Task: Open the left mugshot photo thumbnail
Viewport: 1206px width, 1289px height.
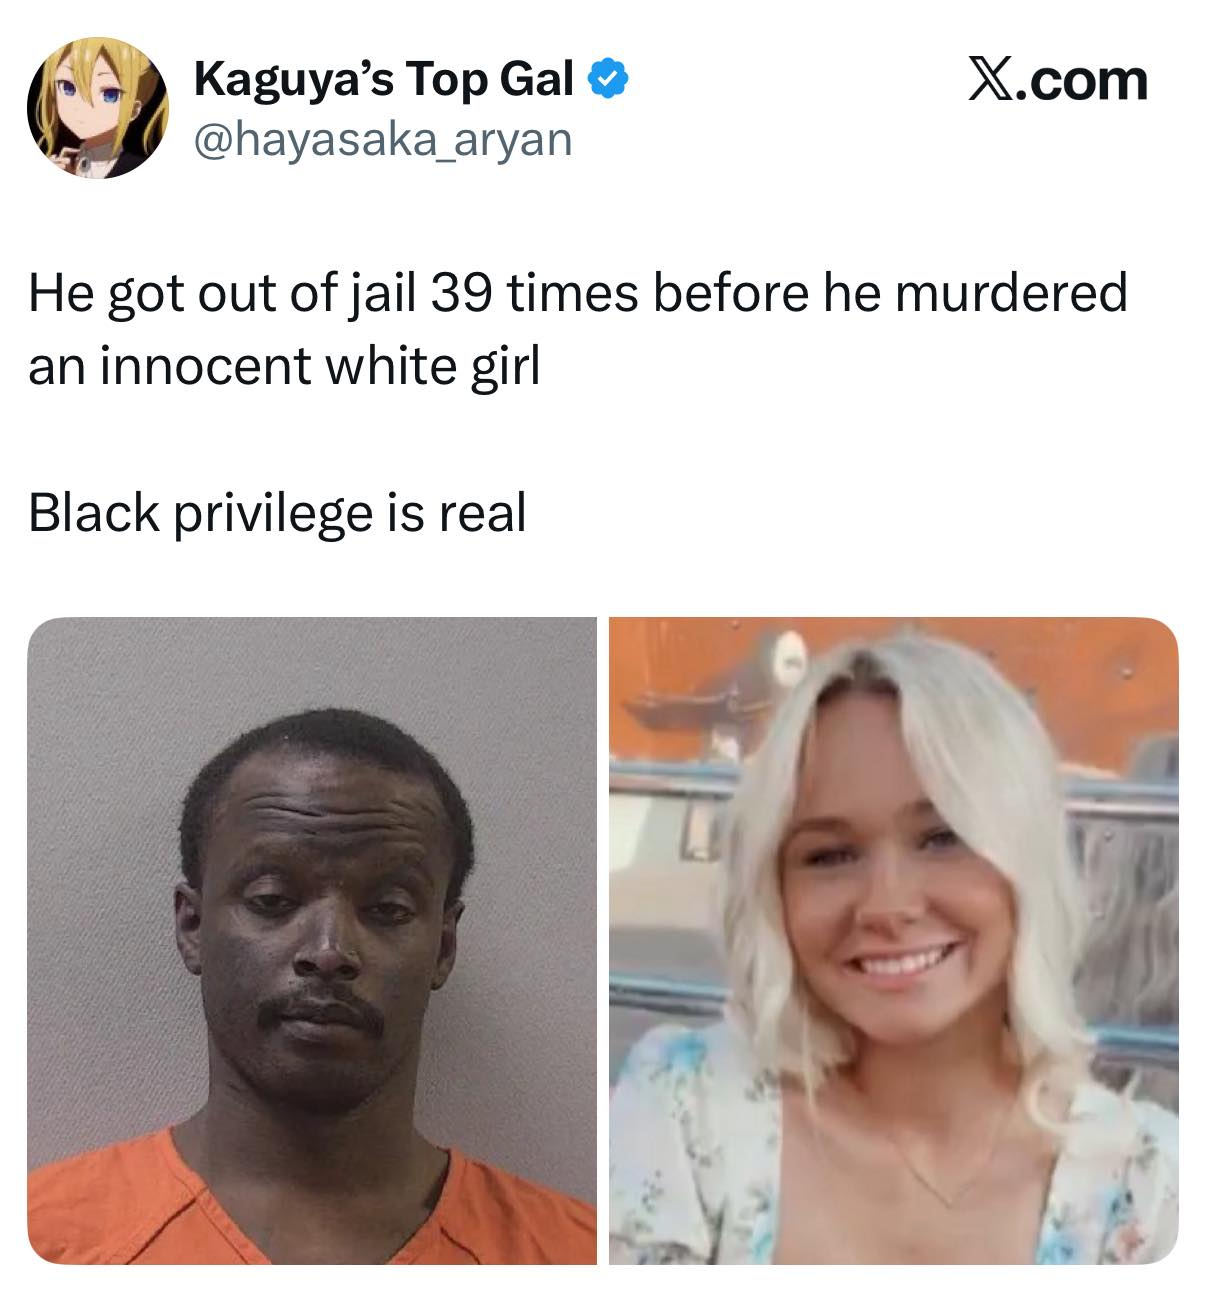Action: [x=312, y=940]
